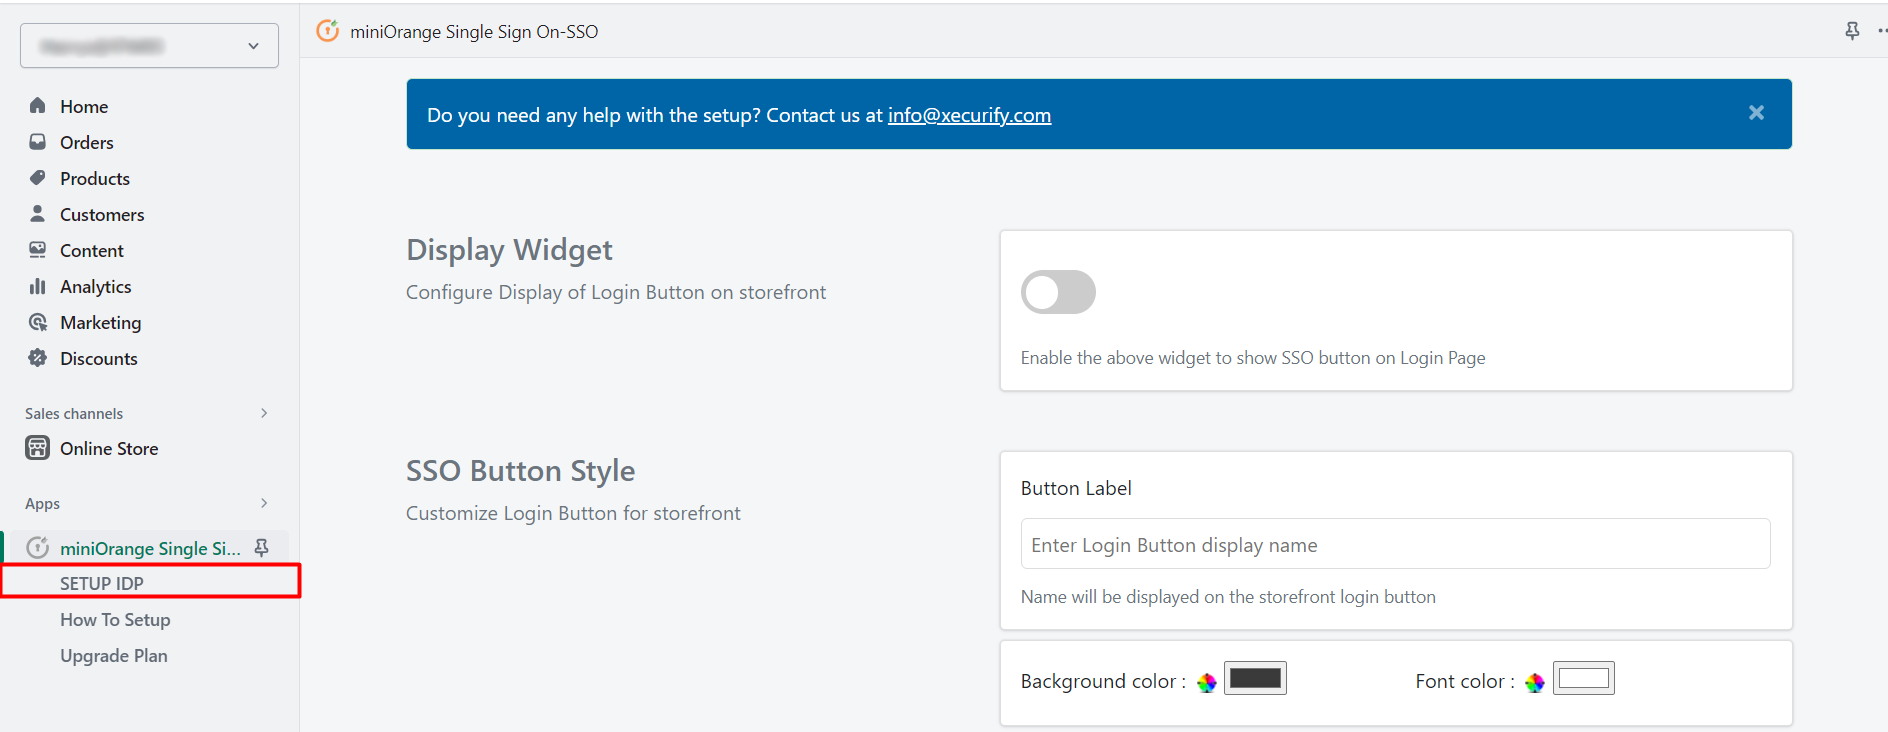1888x732 pixels.
Task: Click the Display Widget heading
Action: click(509, 250)
